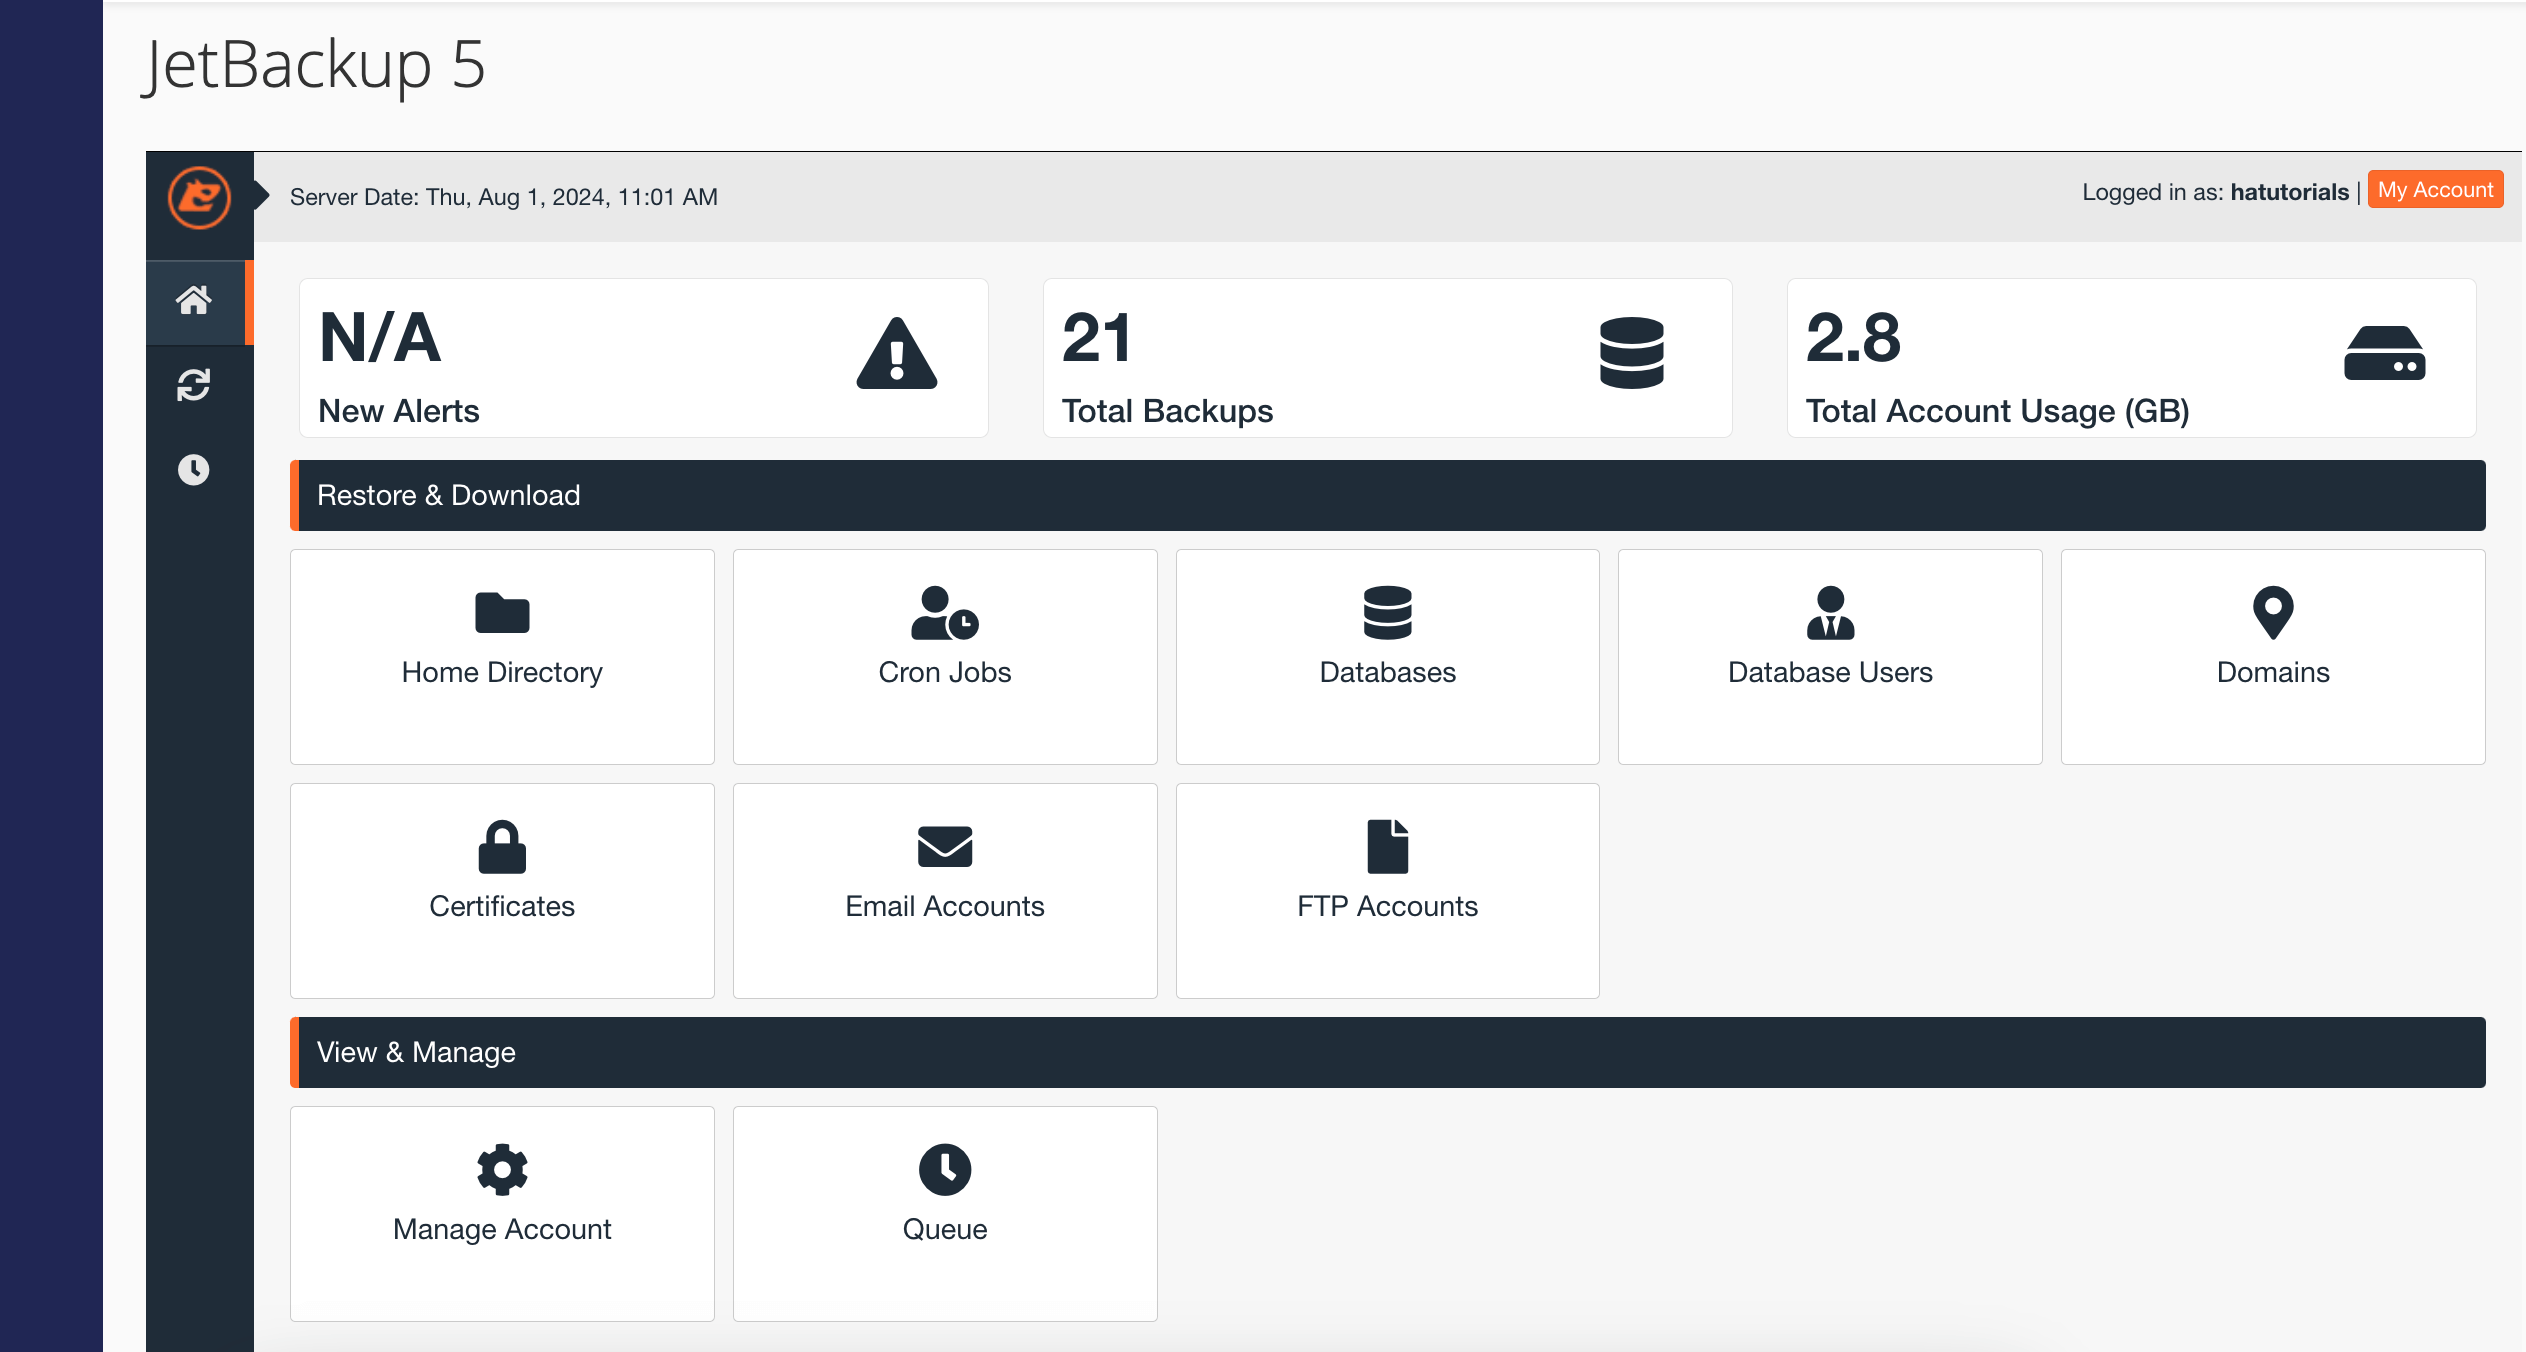Open Certificates backups
2526x1352 pixels.
point(502,890)
